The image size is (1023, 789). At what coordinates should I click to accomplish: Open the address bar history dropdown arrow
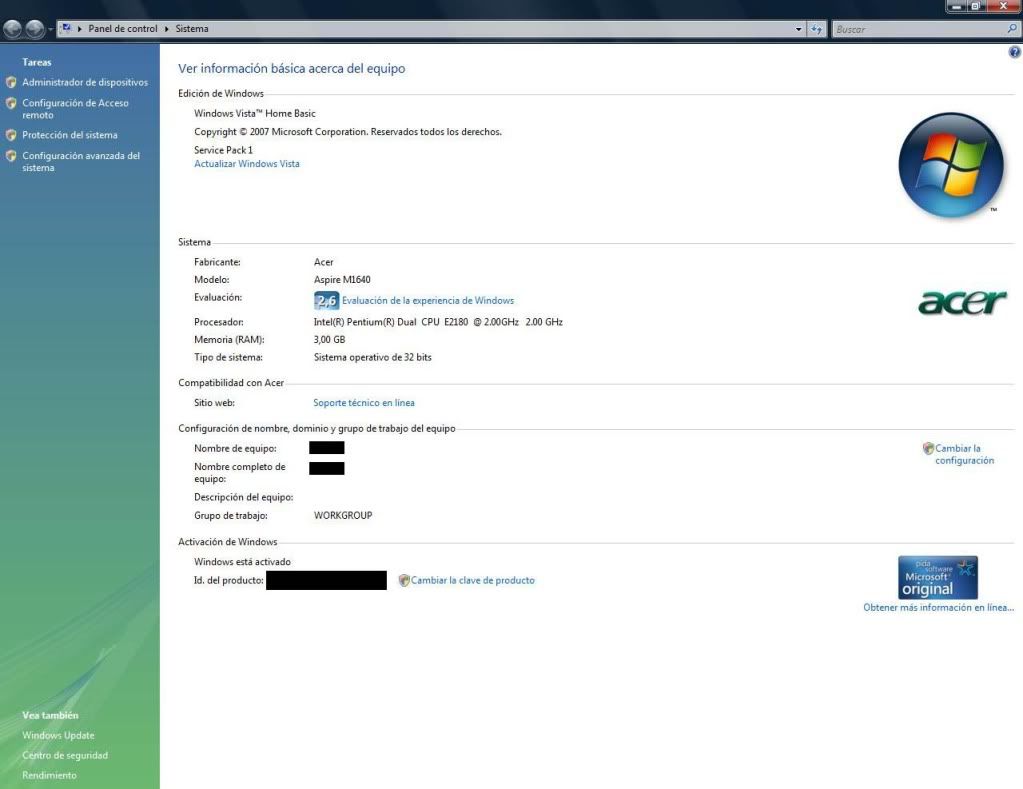799,29
